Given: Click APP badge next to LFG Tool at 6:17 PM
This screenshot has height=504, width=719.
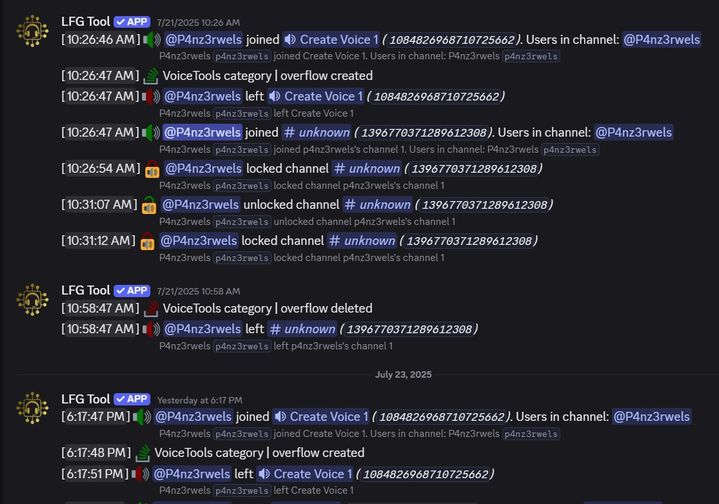Looking at the screenshot, I should coord(132,399).
